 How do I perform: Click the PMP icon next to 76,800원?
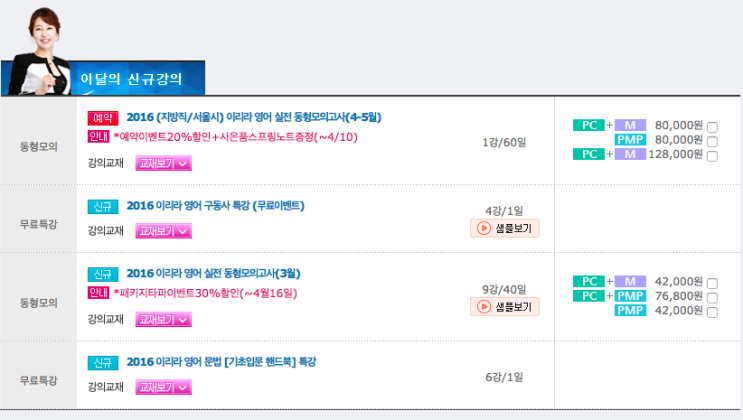630,296
